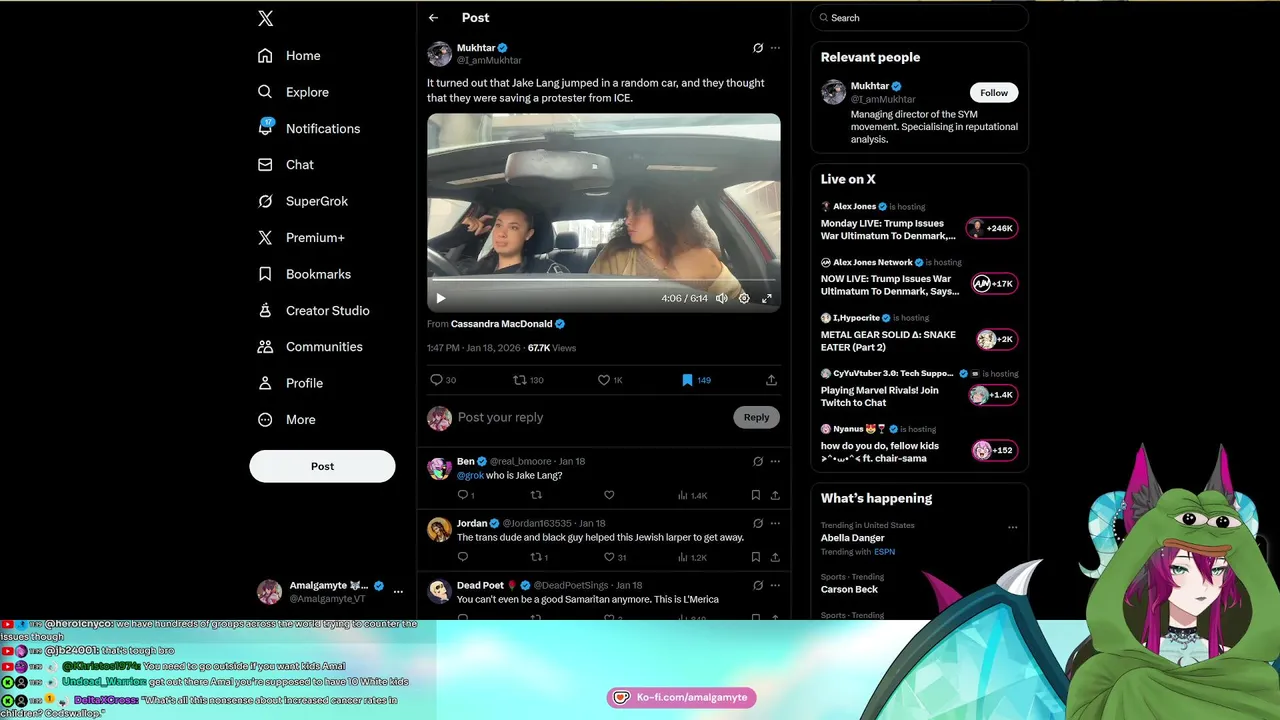Click the @grok mention in Ben's reply
Viewport: 1280px width, 720px height.
point(470,476)
